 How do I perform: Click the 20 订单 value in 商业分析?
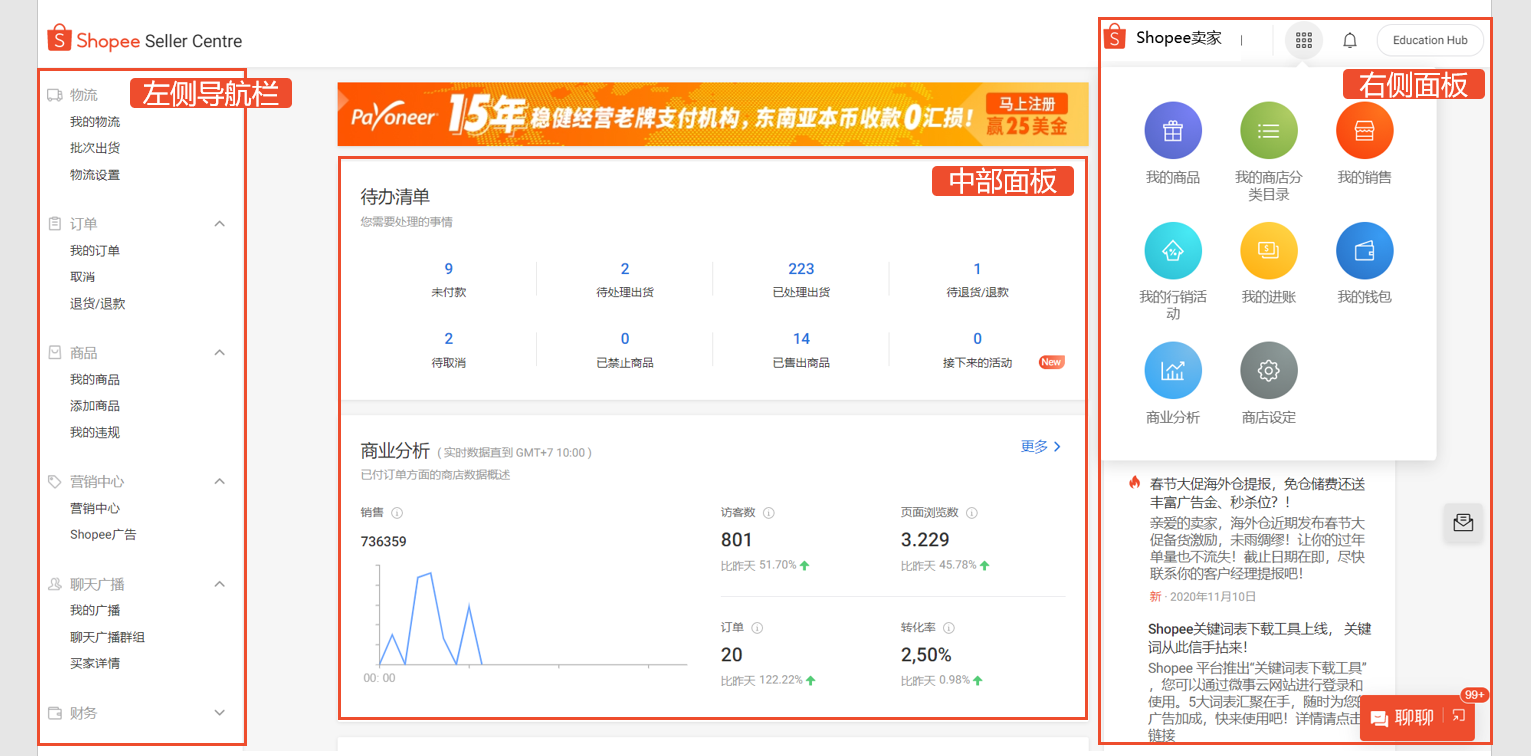731,655
